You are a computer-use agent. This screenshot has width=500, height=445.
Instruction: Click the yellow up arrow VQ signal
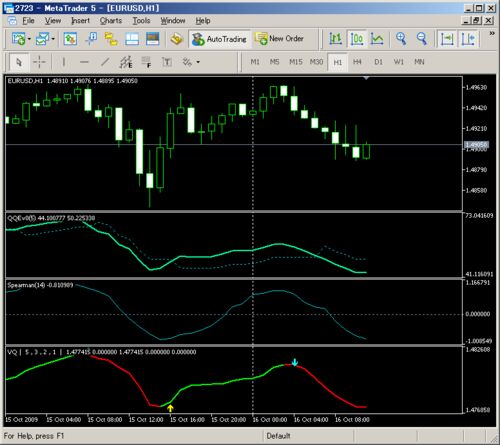170,408
